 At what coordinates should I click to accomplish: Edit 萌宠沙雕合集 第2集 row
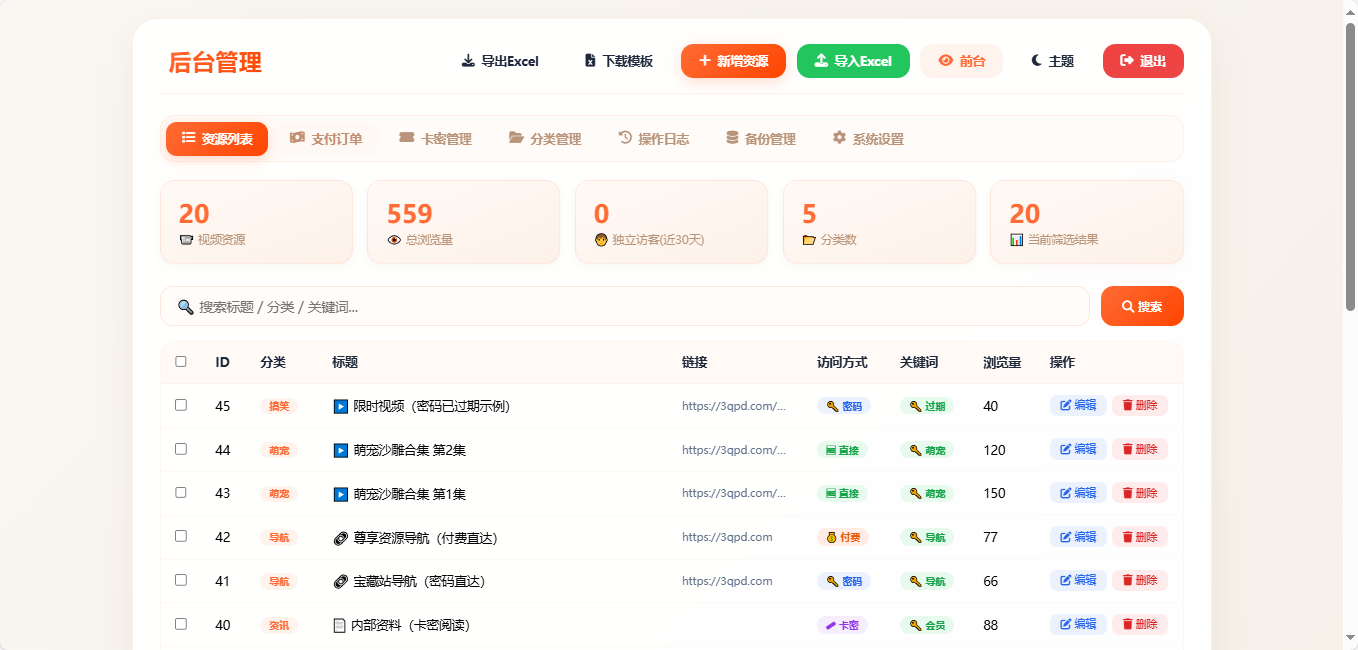(1078, 449)
